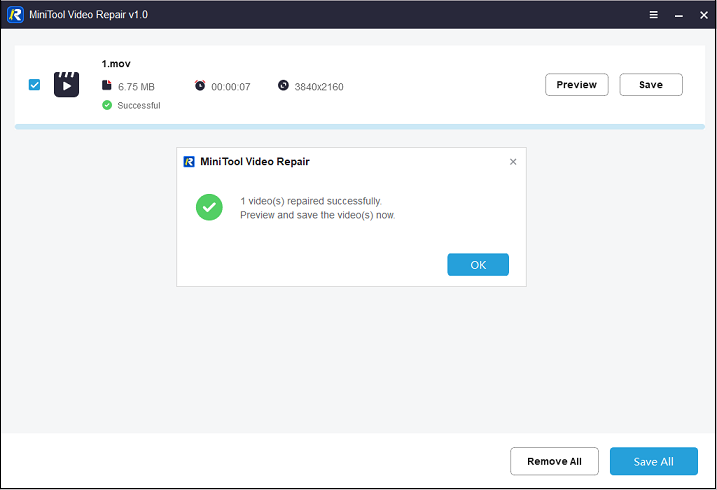The height and width of the screenshot is (490, 717).
Task: Click the clock icon beside 00:00:07
Action: (200, 85)
